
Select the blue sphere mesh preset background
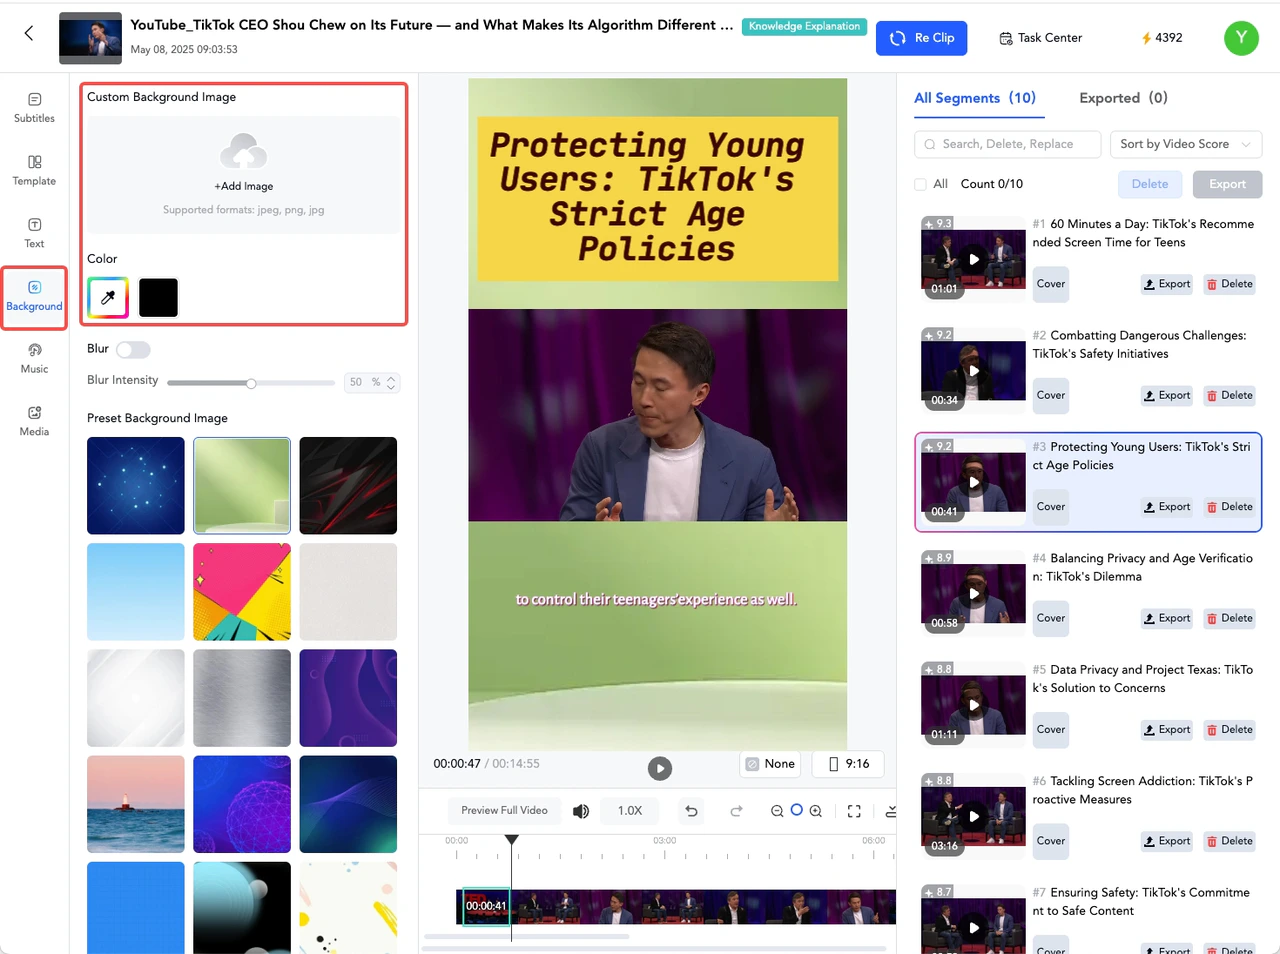[x=242, y=804]
